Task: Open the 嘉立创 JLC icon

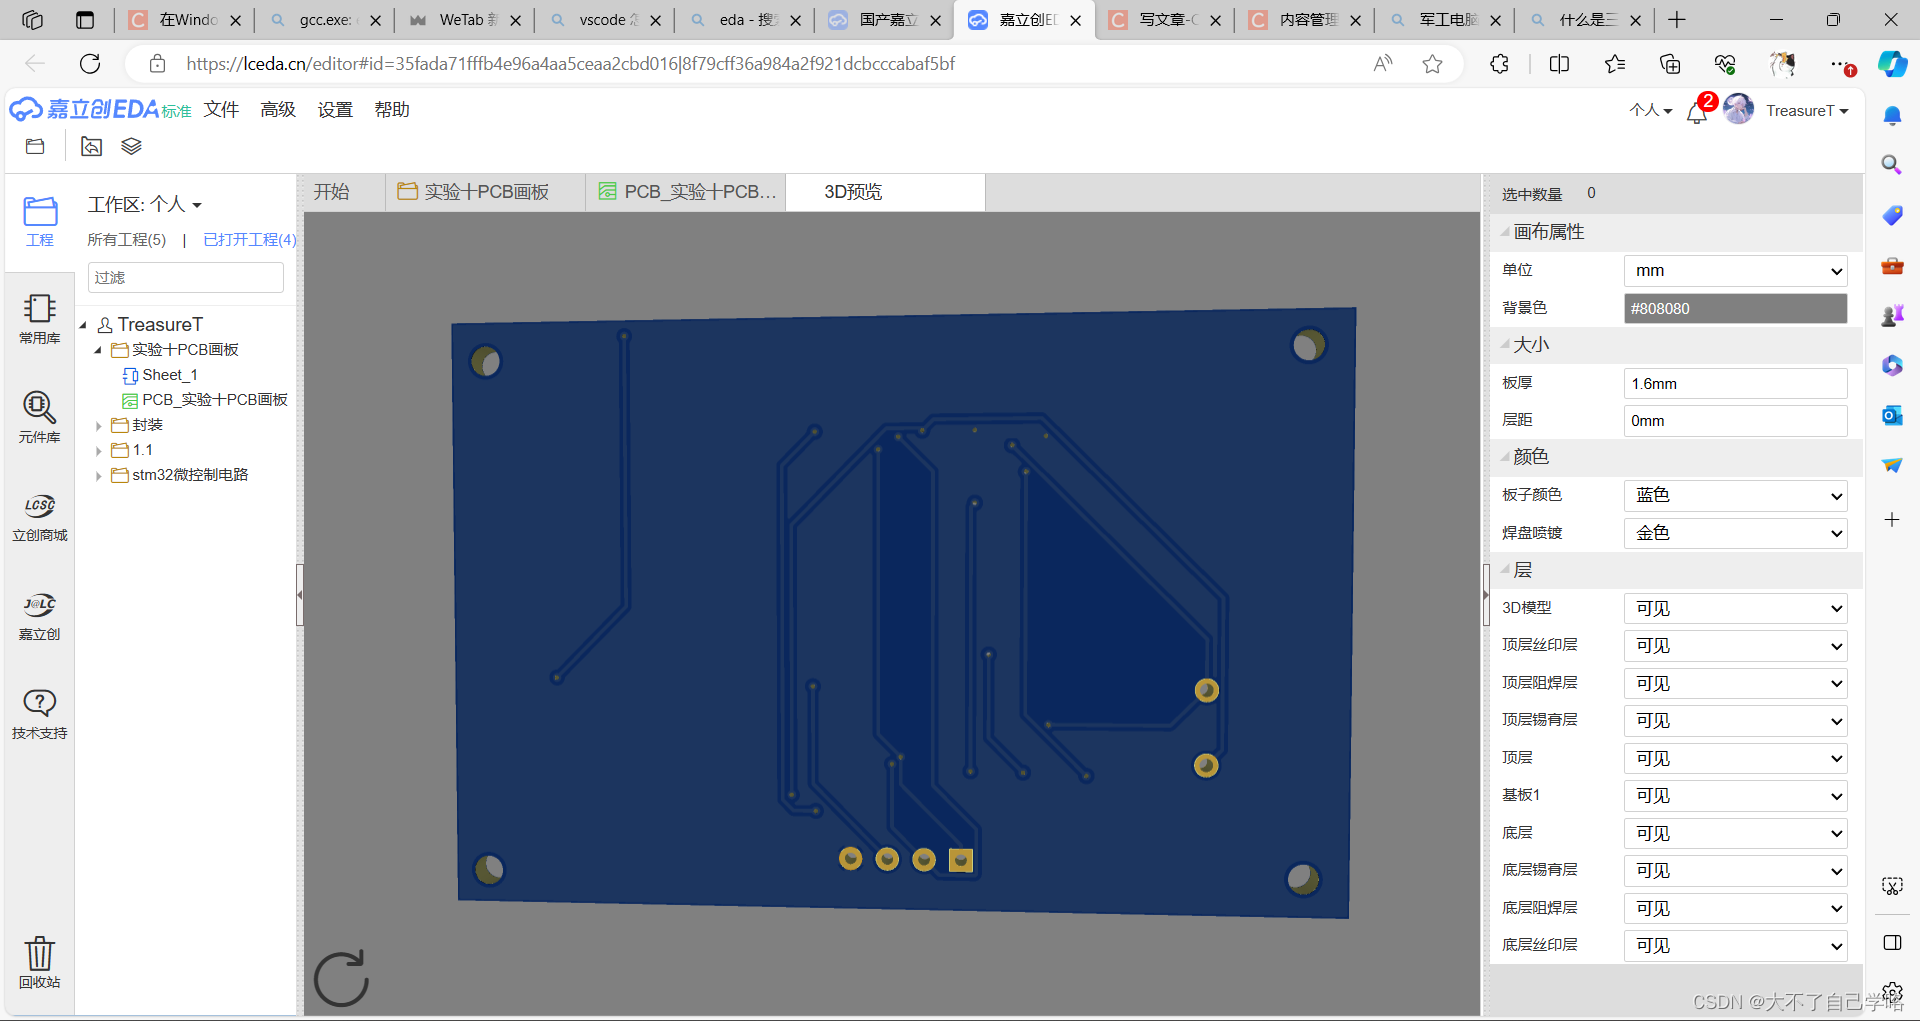Action: point(40,616)
